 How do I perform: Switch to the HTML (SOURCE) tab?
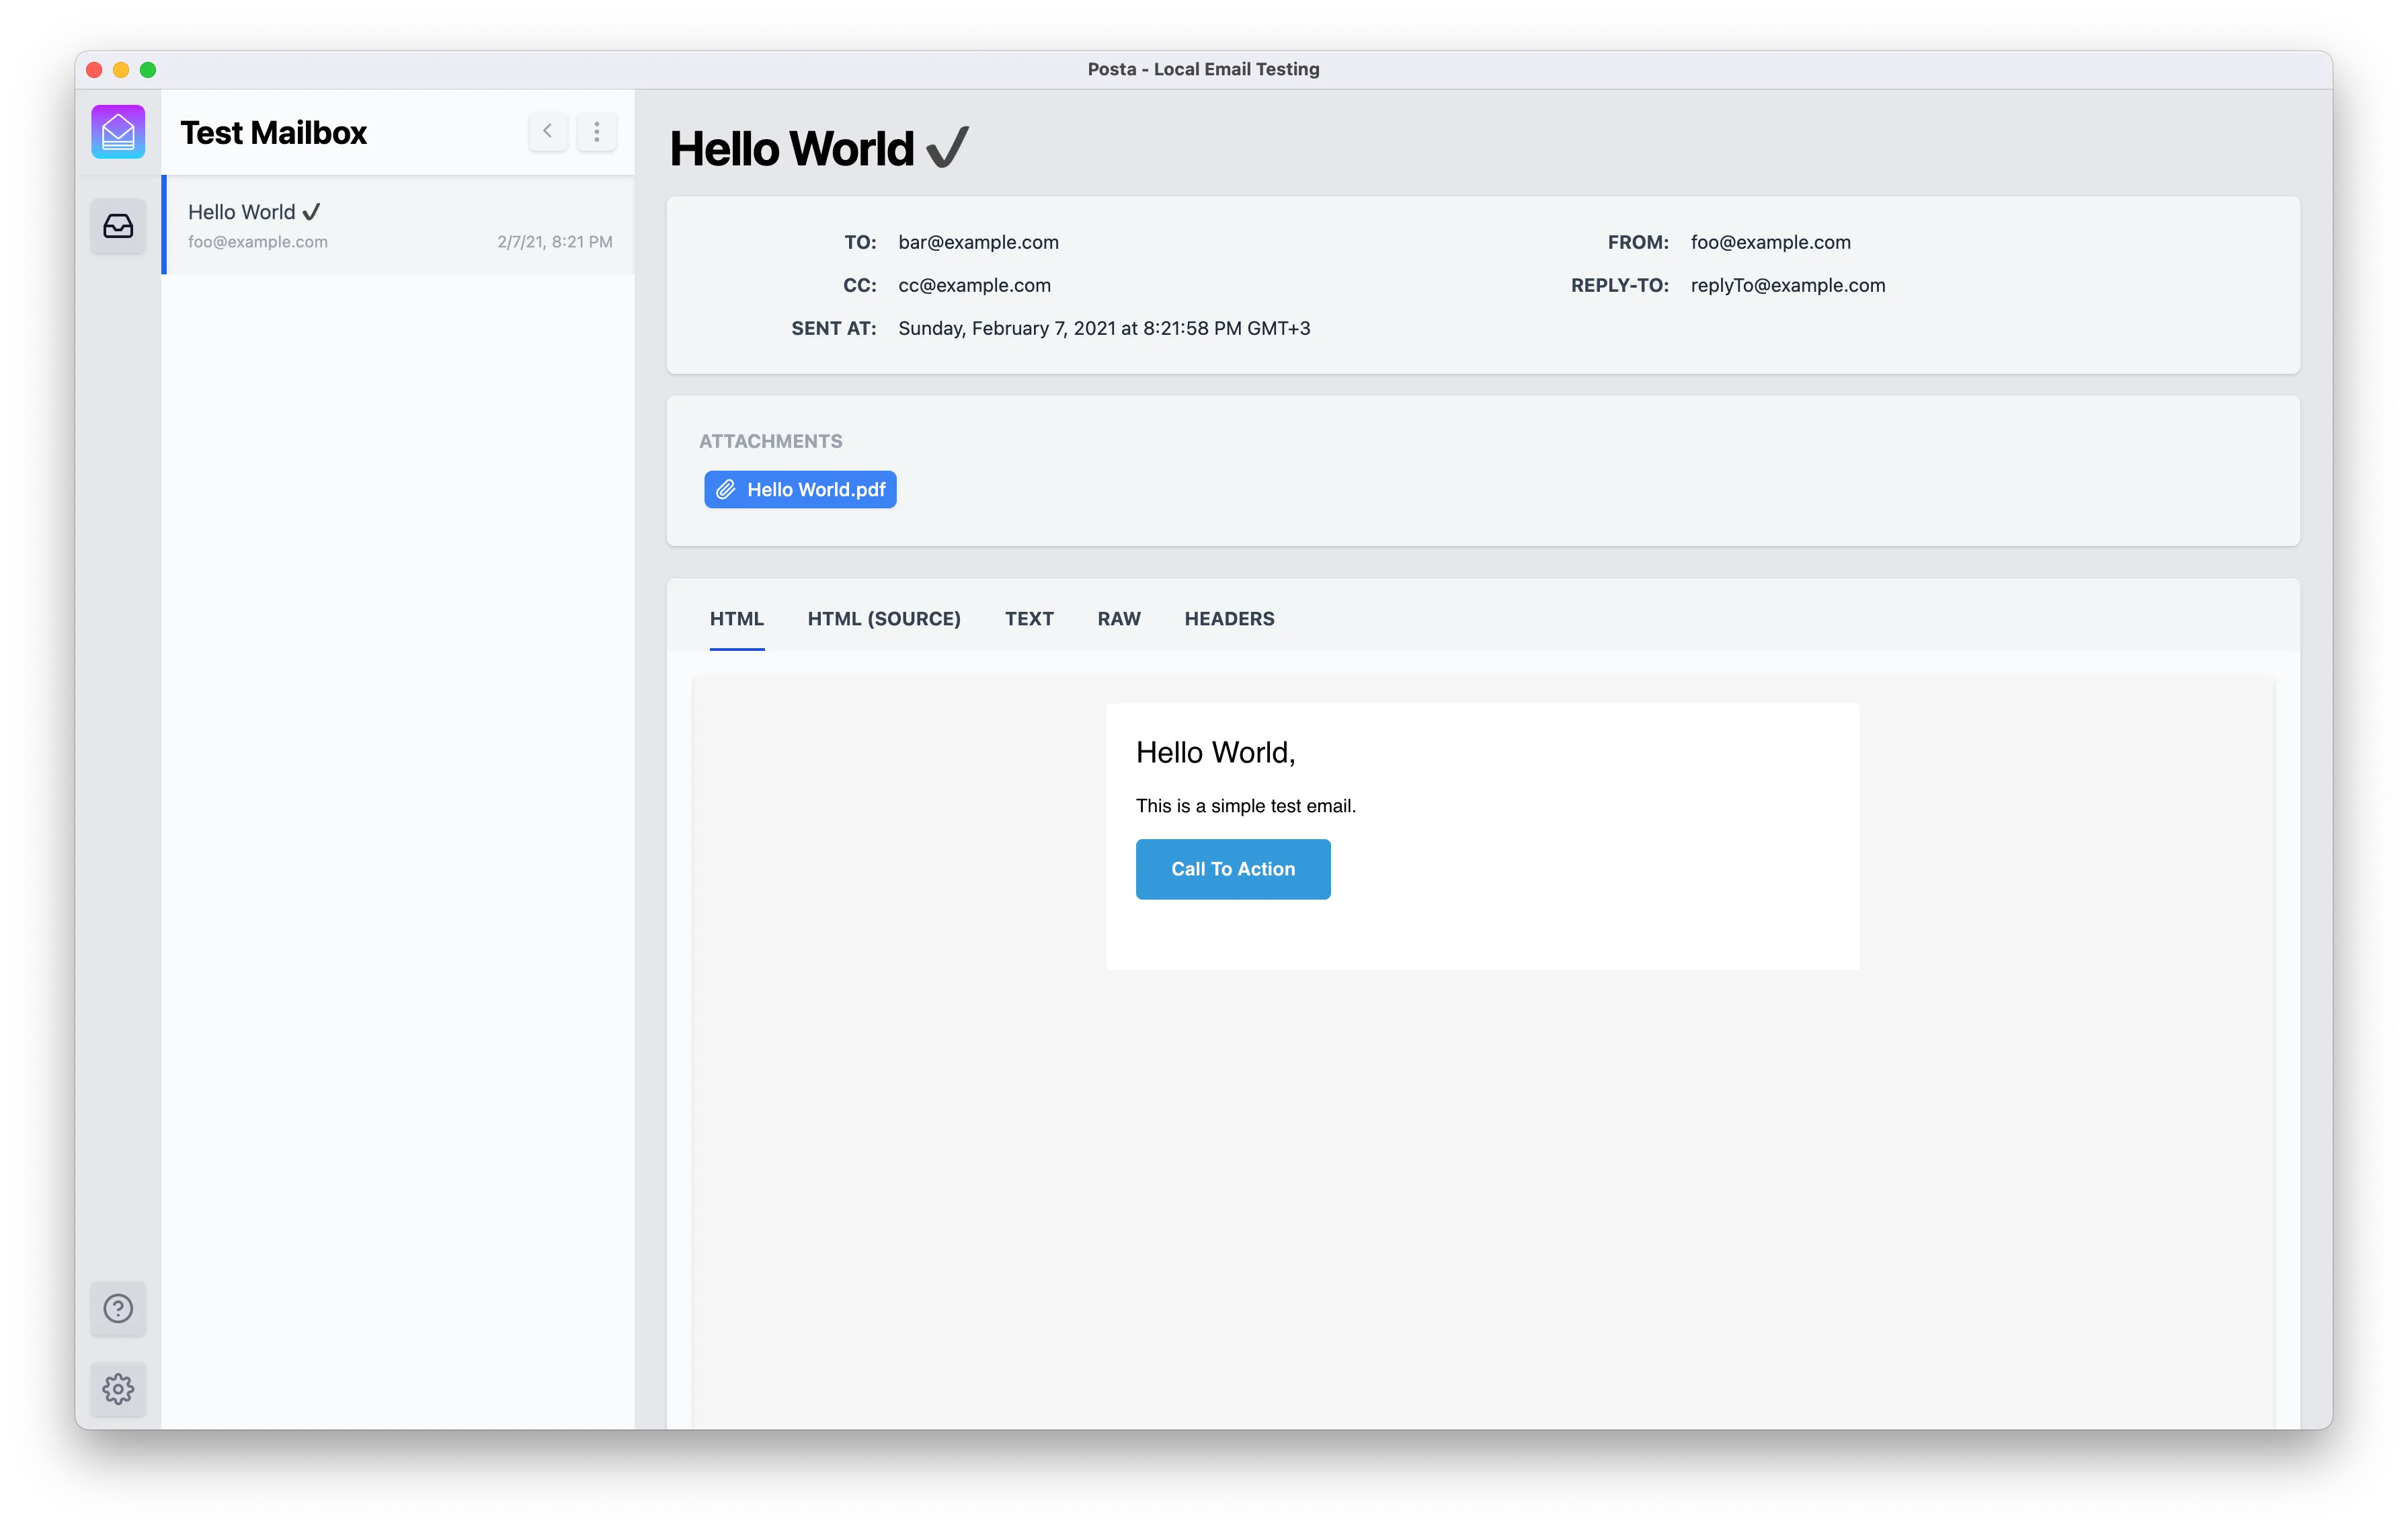pos(884,618)
